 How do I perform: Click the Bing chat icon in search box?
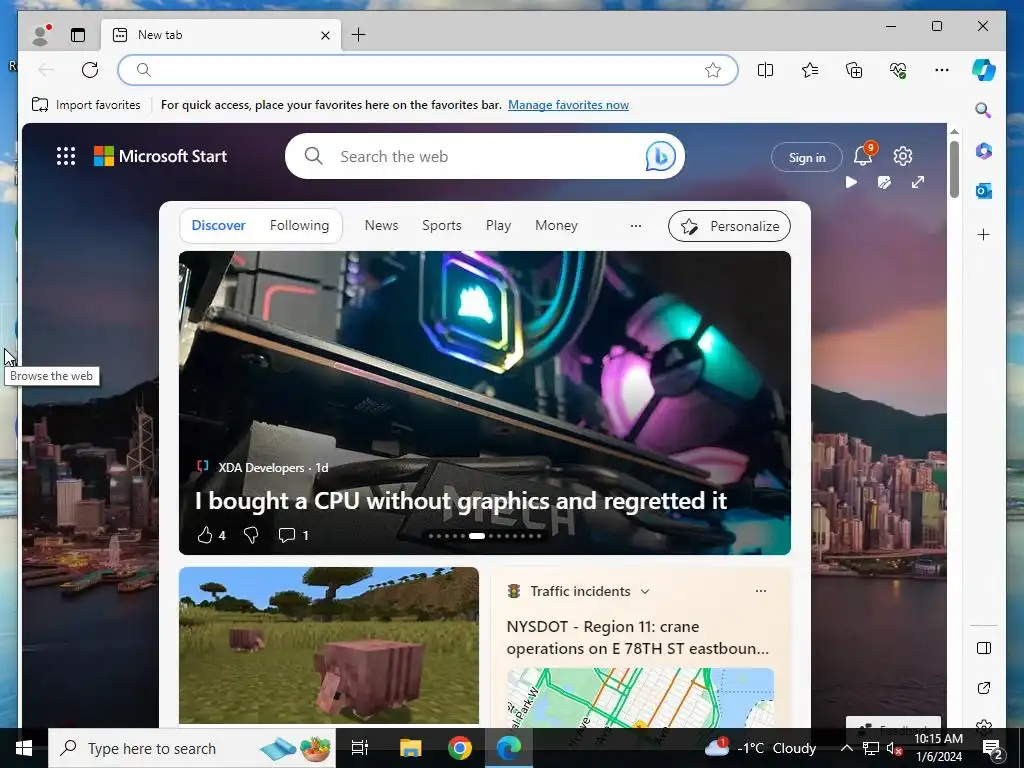pos(660,156)
